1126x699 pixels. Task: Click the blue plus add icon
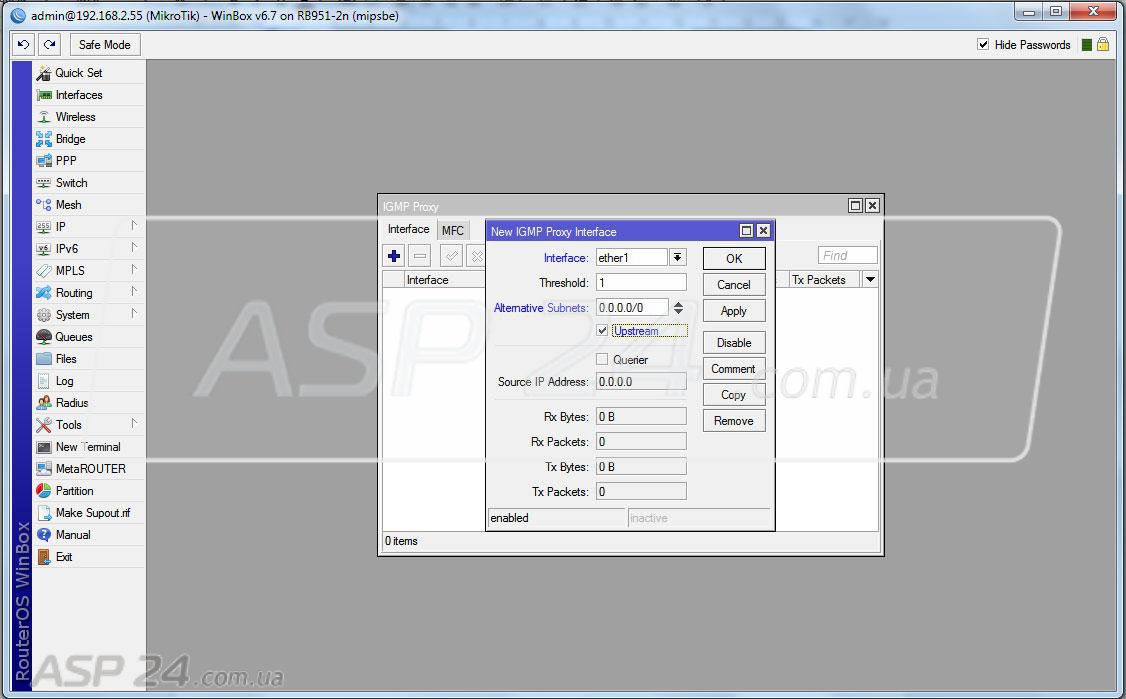coord(394,256)
